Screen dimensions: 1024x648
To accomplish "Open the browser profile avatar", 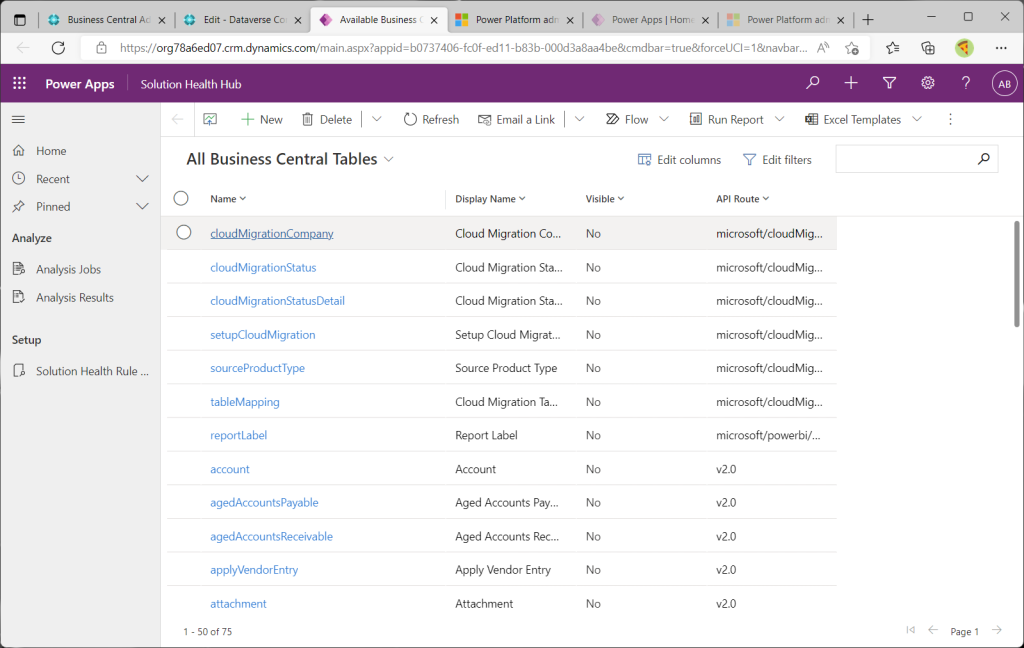I will click(964, 48).
